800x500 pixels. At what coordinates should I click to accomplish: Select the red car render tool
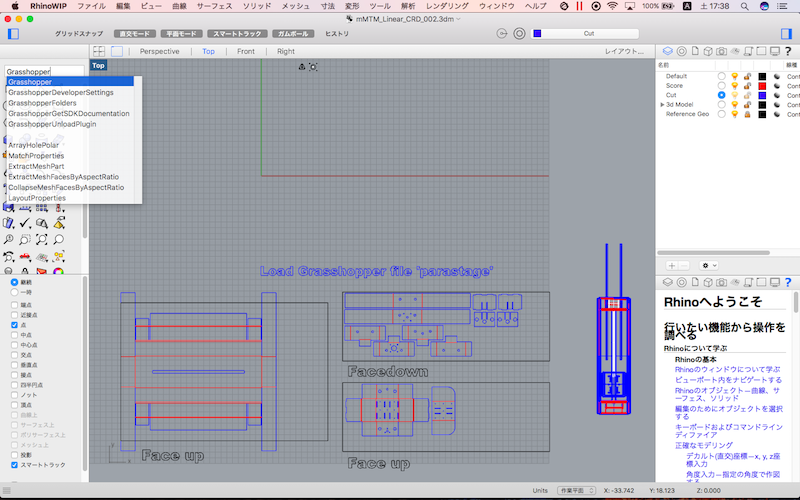24,256
